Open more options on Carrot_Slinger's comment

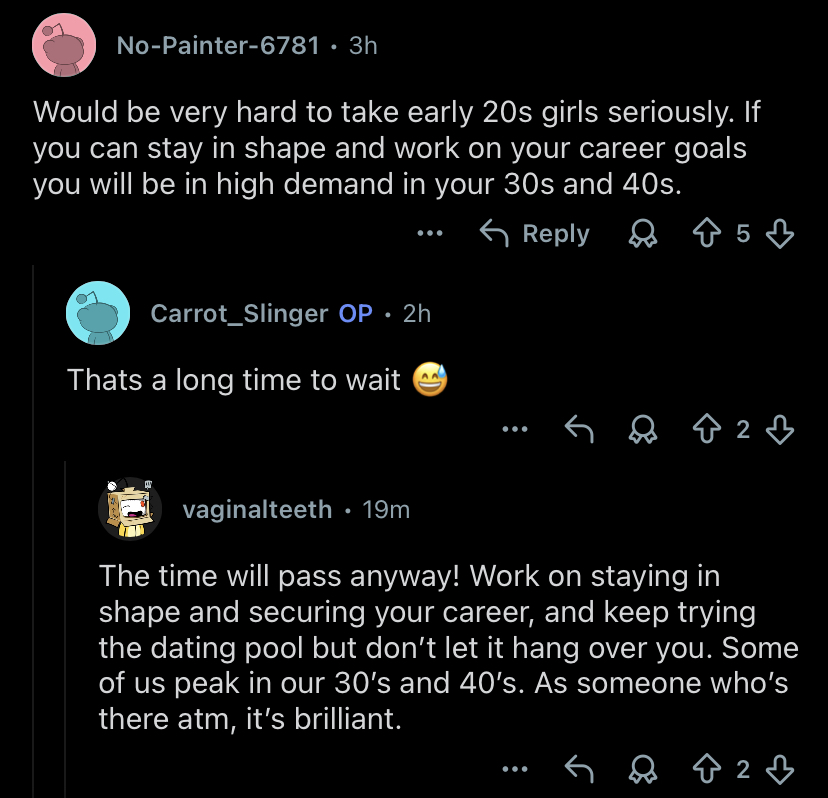[x=514, y=429]
